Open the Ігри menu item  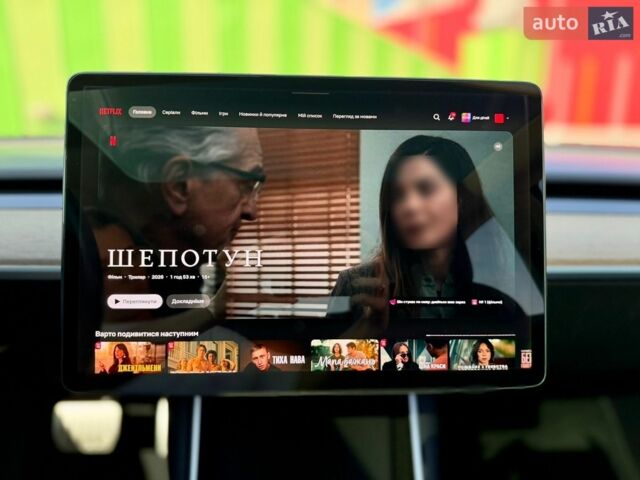[x=223, y=114]
